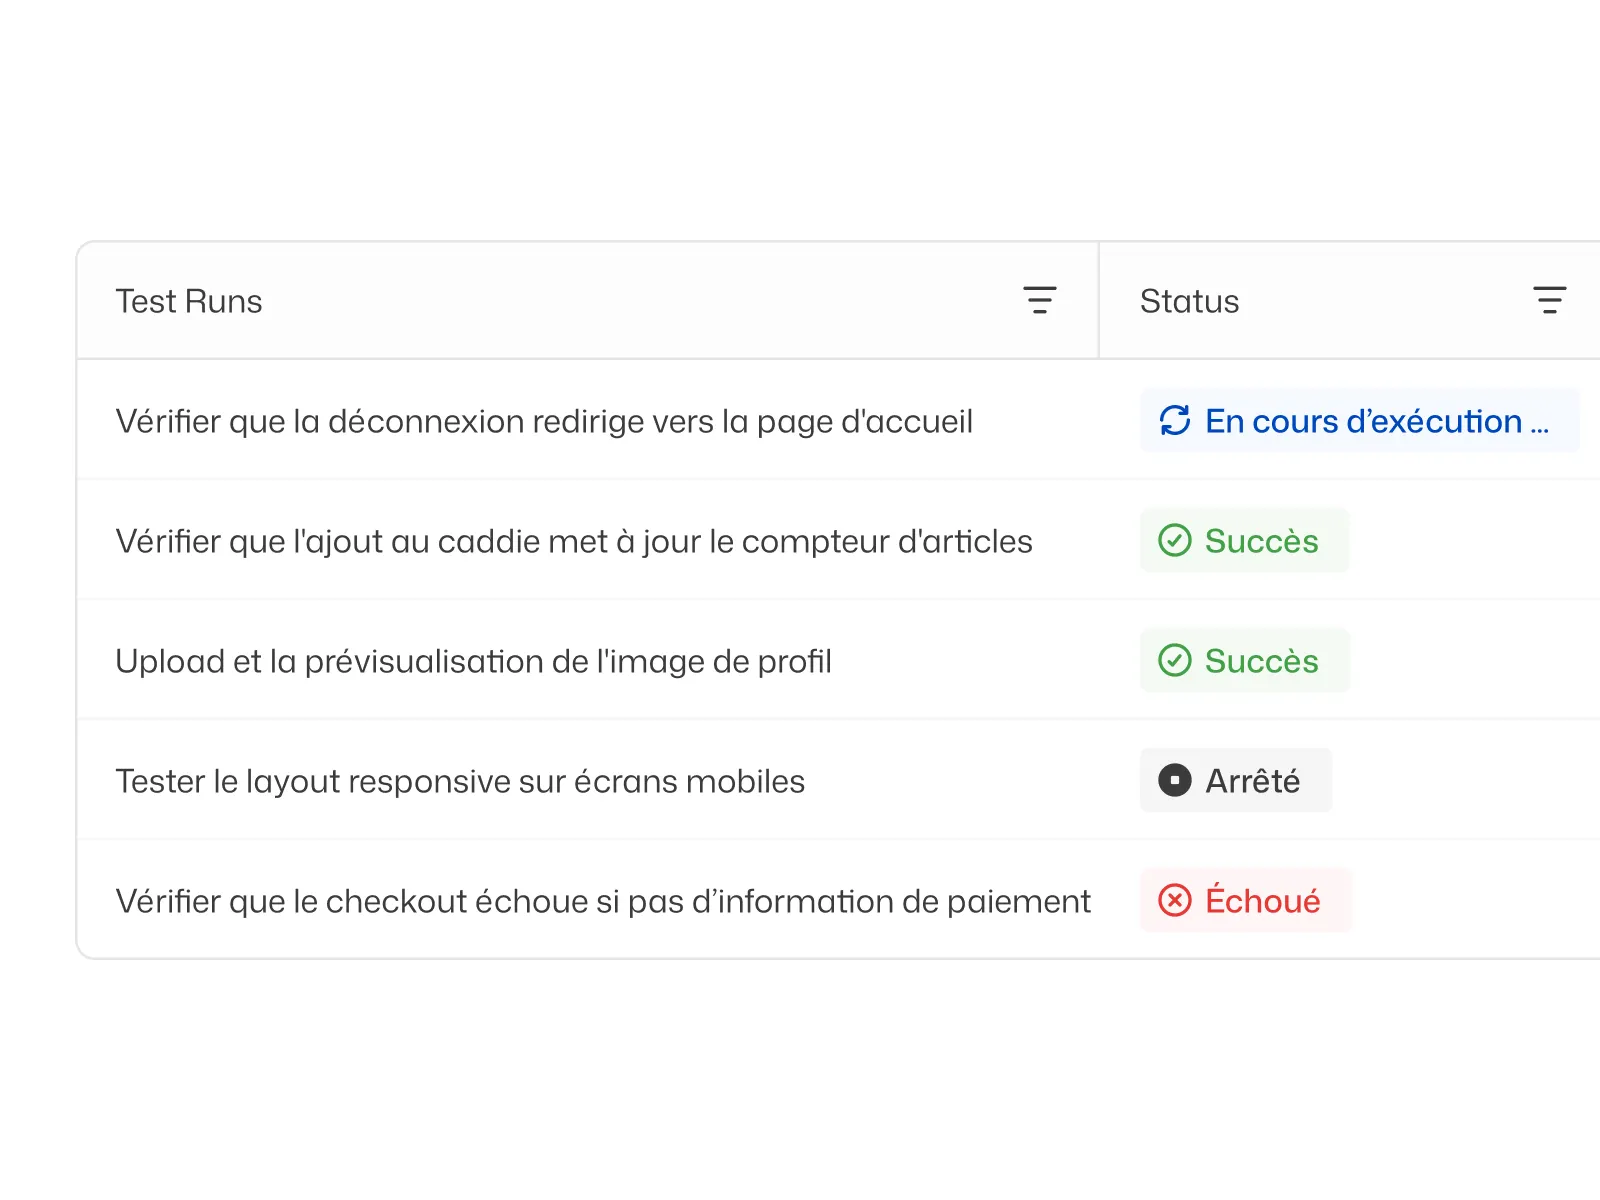Click the green check icon next to second Succès
Viewport: 1600px width, 1200px height.
coord(1174,661)
